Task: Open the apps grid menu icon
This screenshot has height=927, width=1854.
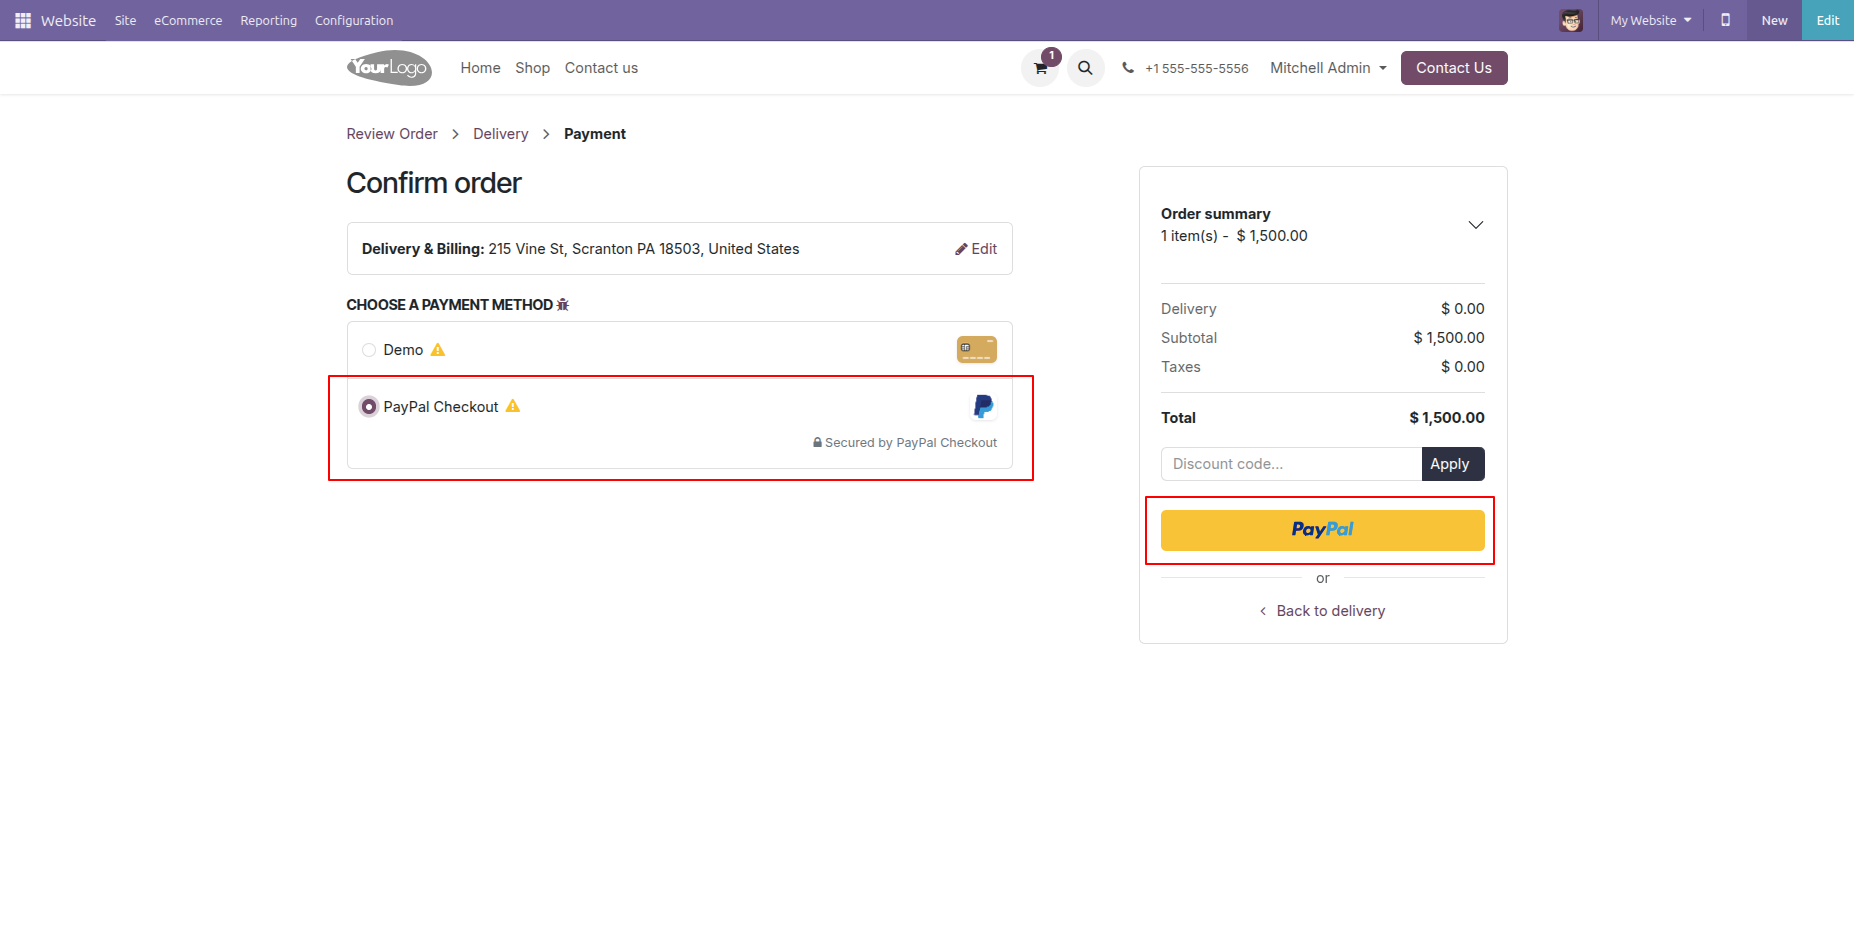Action: 23,20
